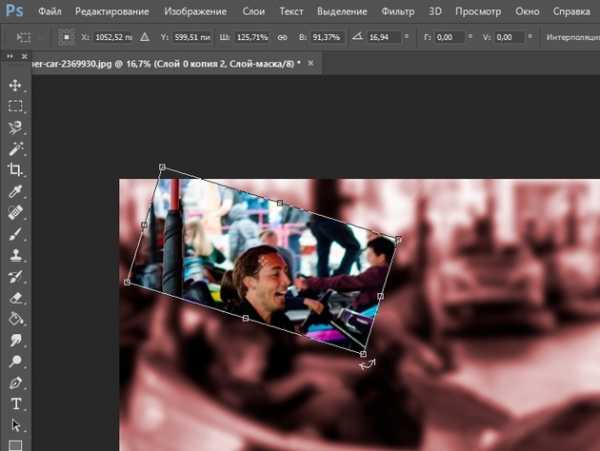600x451 pixels.
Task: Click the left-middle transform handle
Action: click(144, 225)
